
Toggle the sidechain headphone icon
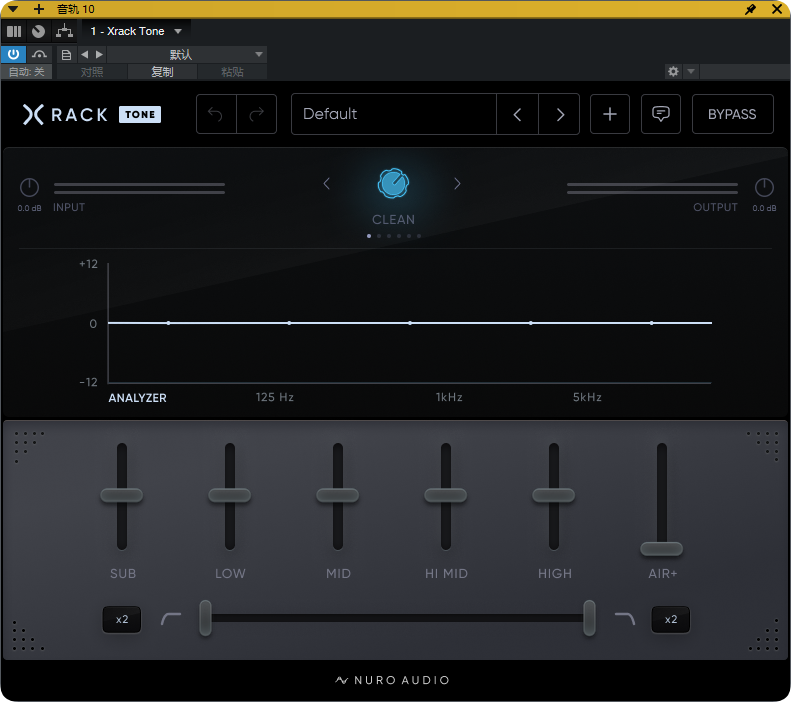click(39, 54)
